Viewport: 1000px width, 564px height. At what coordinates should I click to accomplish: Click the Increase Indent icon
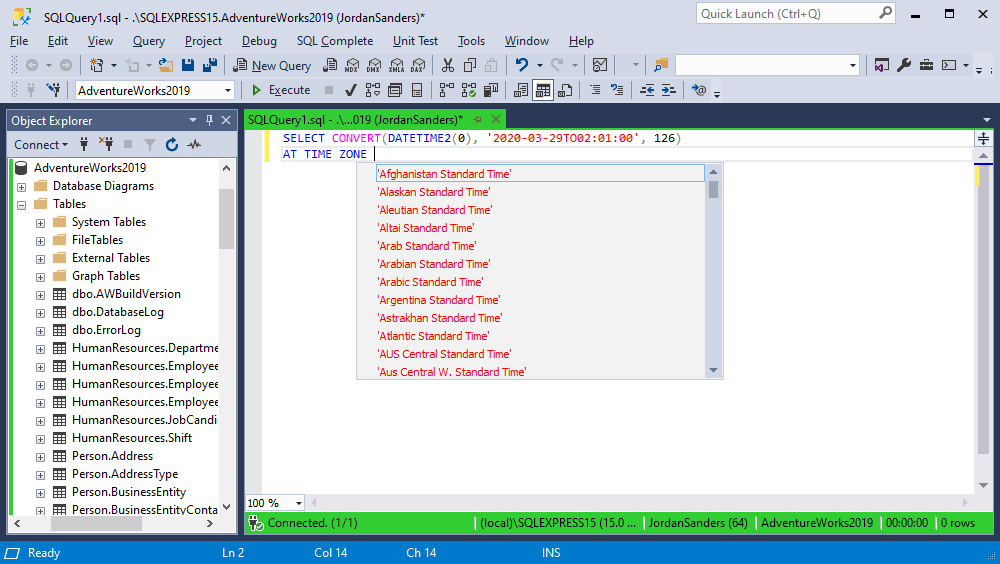click(x=668, y=90)
